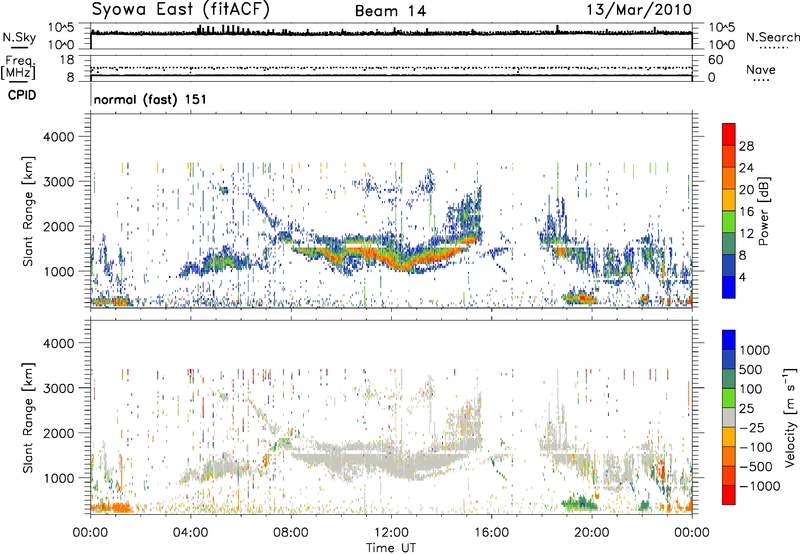The image size is (800, 554).
Task: Click the date '13/Mar/2010'
Action: (639, 10)
